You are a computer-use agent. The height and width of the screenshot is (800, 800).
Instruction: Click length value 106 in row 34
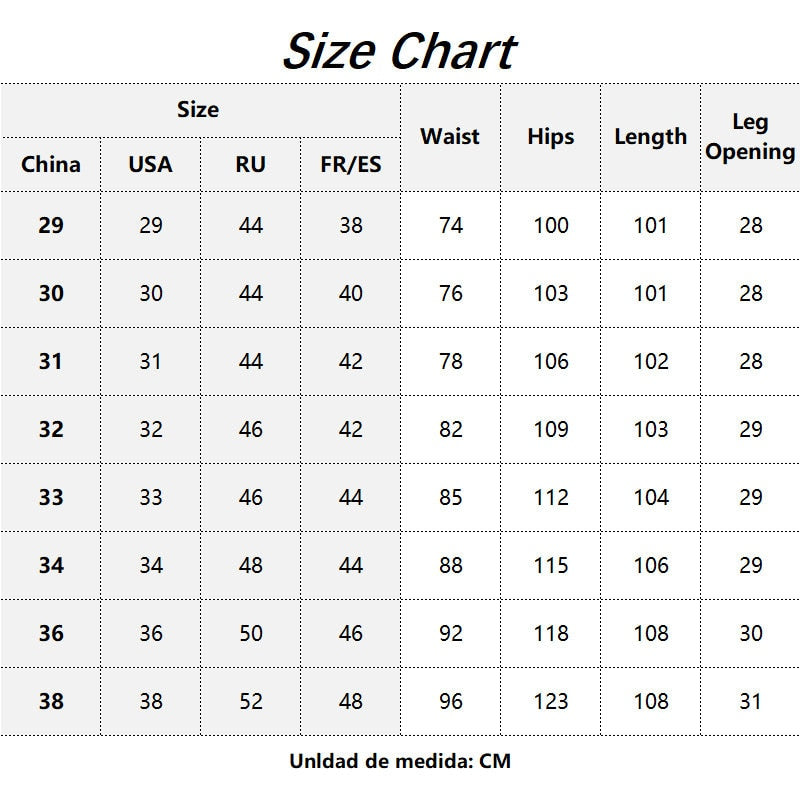coord(651,566)
